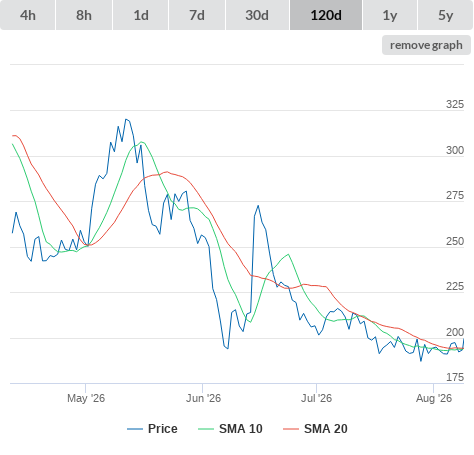Click the active 120d tab

tap(326, 15)
